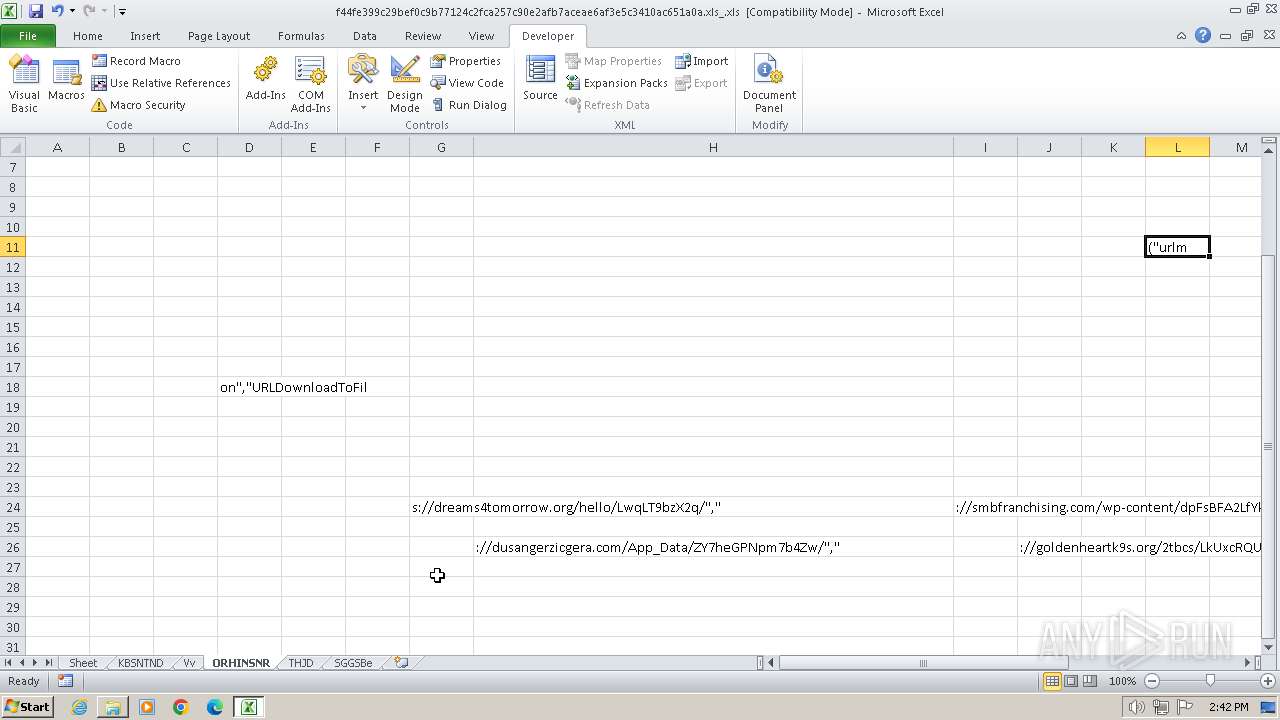The width and height of the screenshot is (1280, 720).
Task: Select the Vv worksheet tab
Action: 189,663
